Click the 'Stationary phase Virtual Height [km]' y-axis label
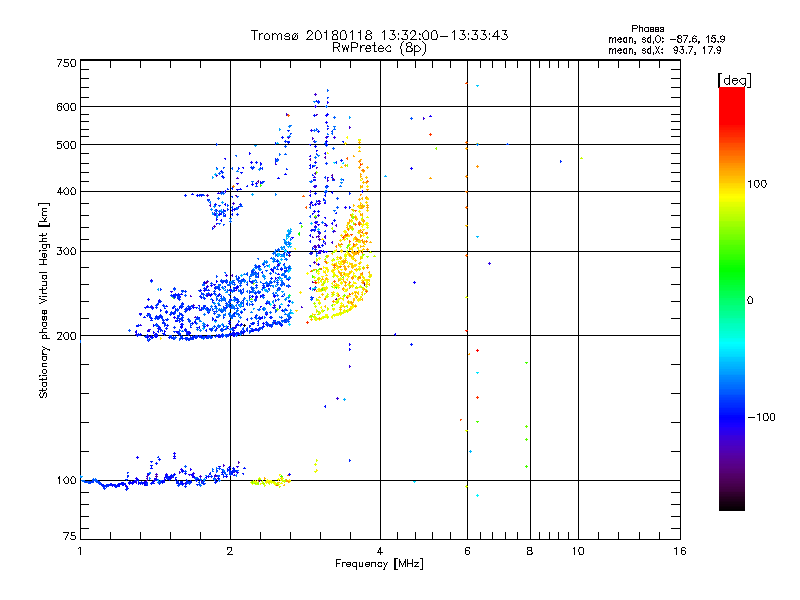The height and width of the screenshot is (600, 800). 44,300
